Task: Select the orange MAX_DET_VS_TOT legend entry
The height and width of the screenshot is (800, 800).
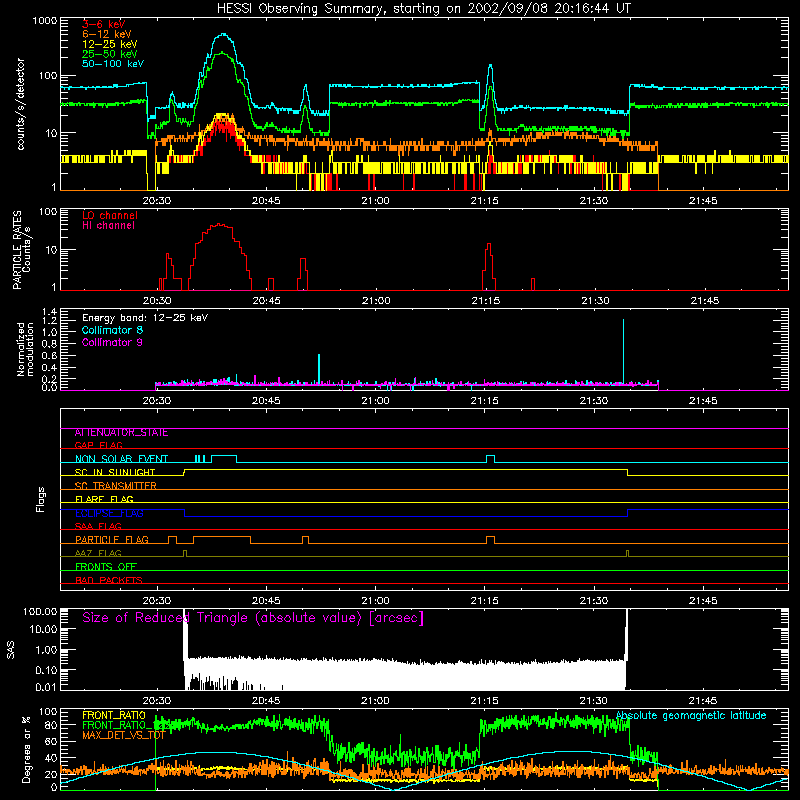Action: (x=123, y=735)
